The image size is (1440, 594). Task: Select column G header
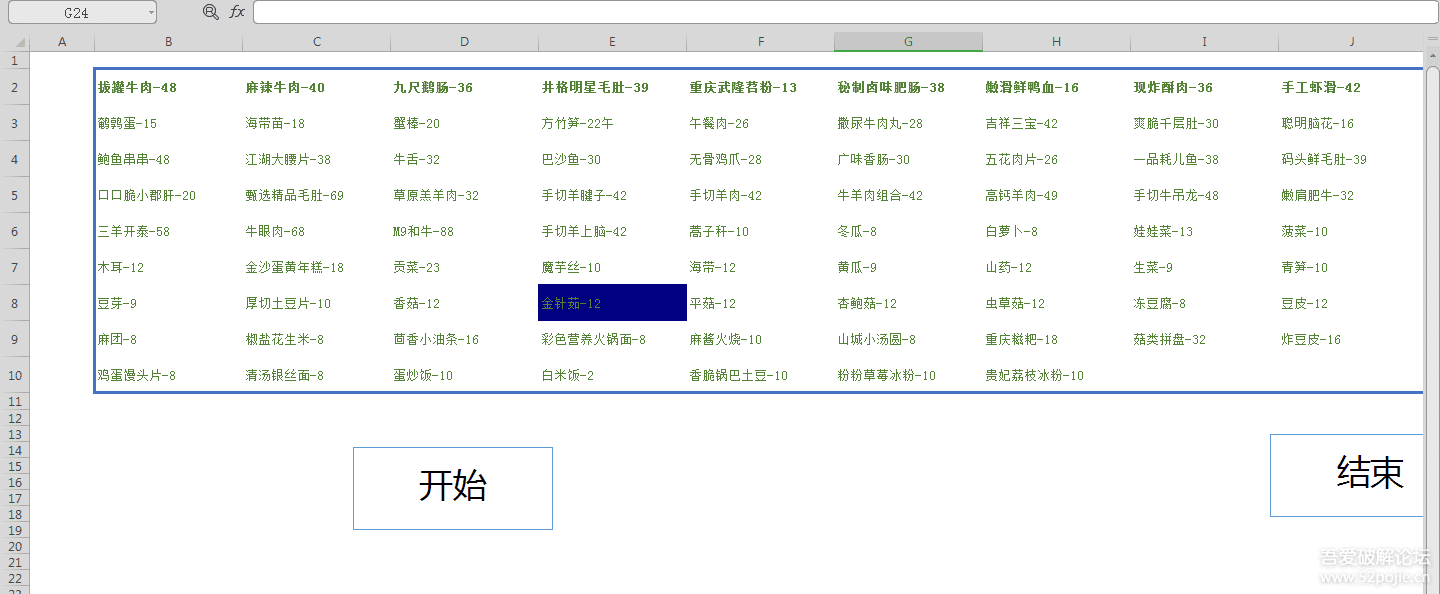pyautogui.click(x=908, y=42)
